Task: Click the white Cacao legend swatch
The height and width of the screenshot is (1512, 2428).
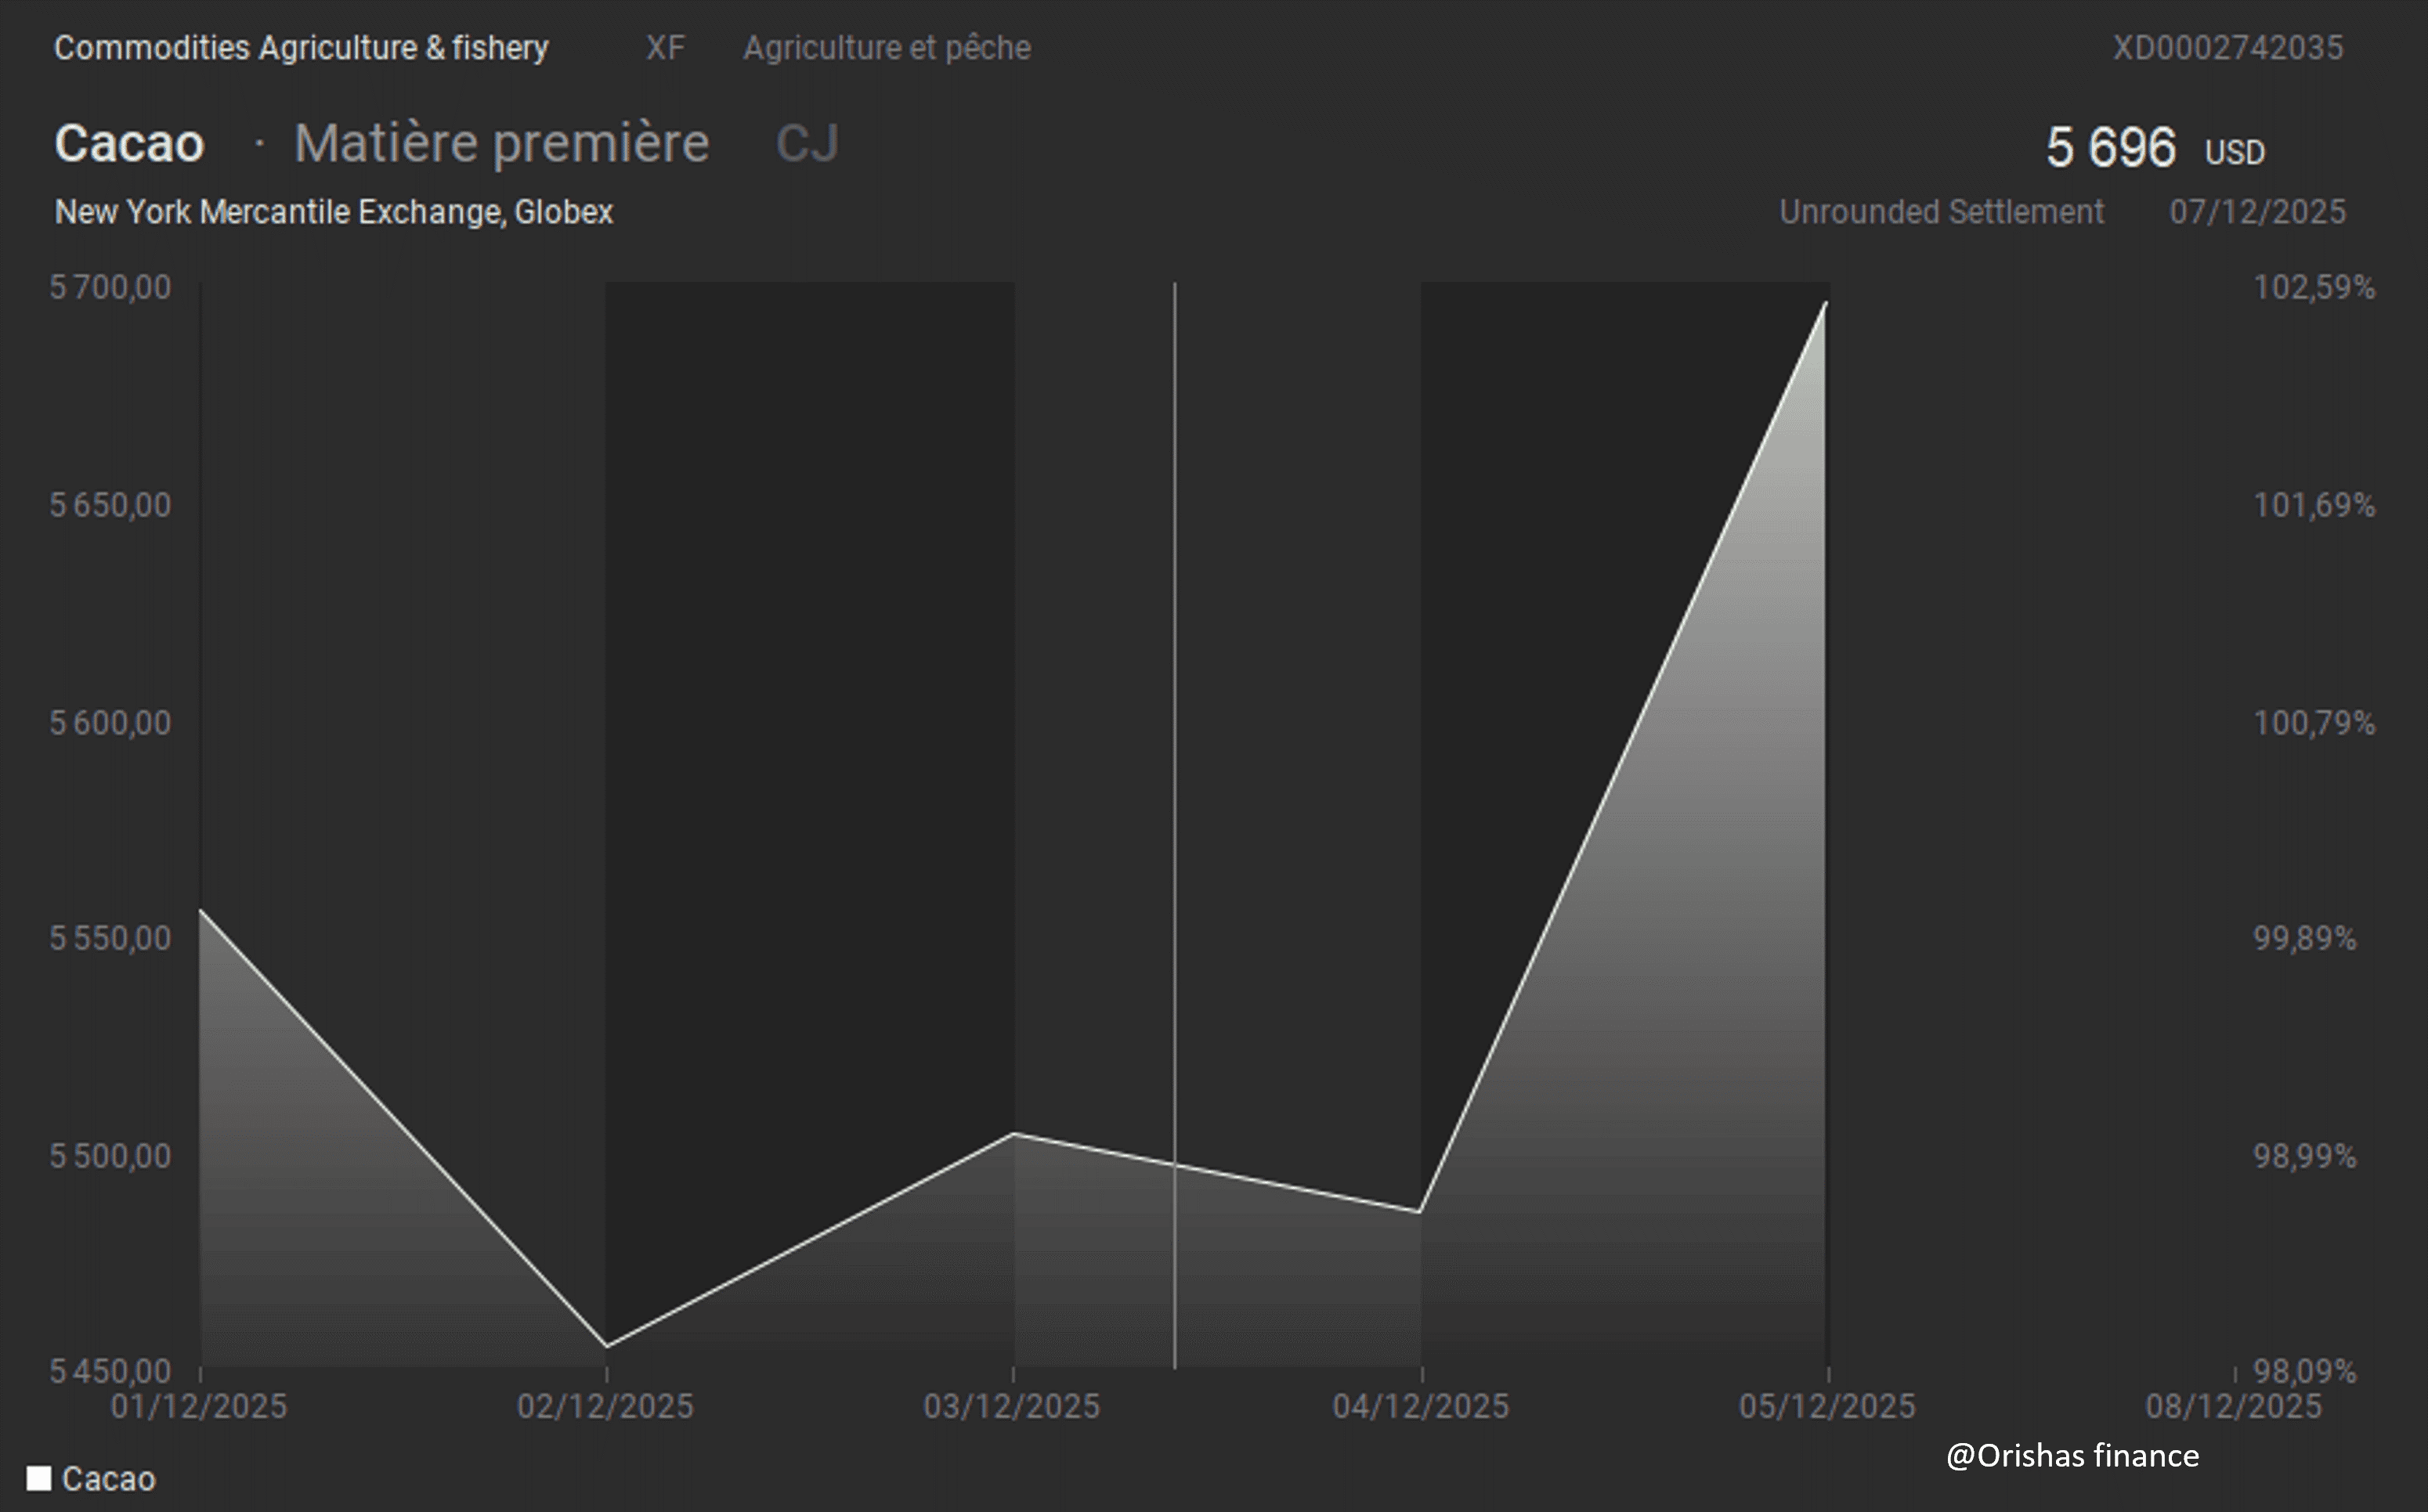Action: pos(39,1478)
